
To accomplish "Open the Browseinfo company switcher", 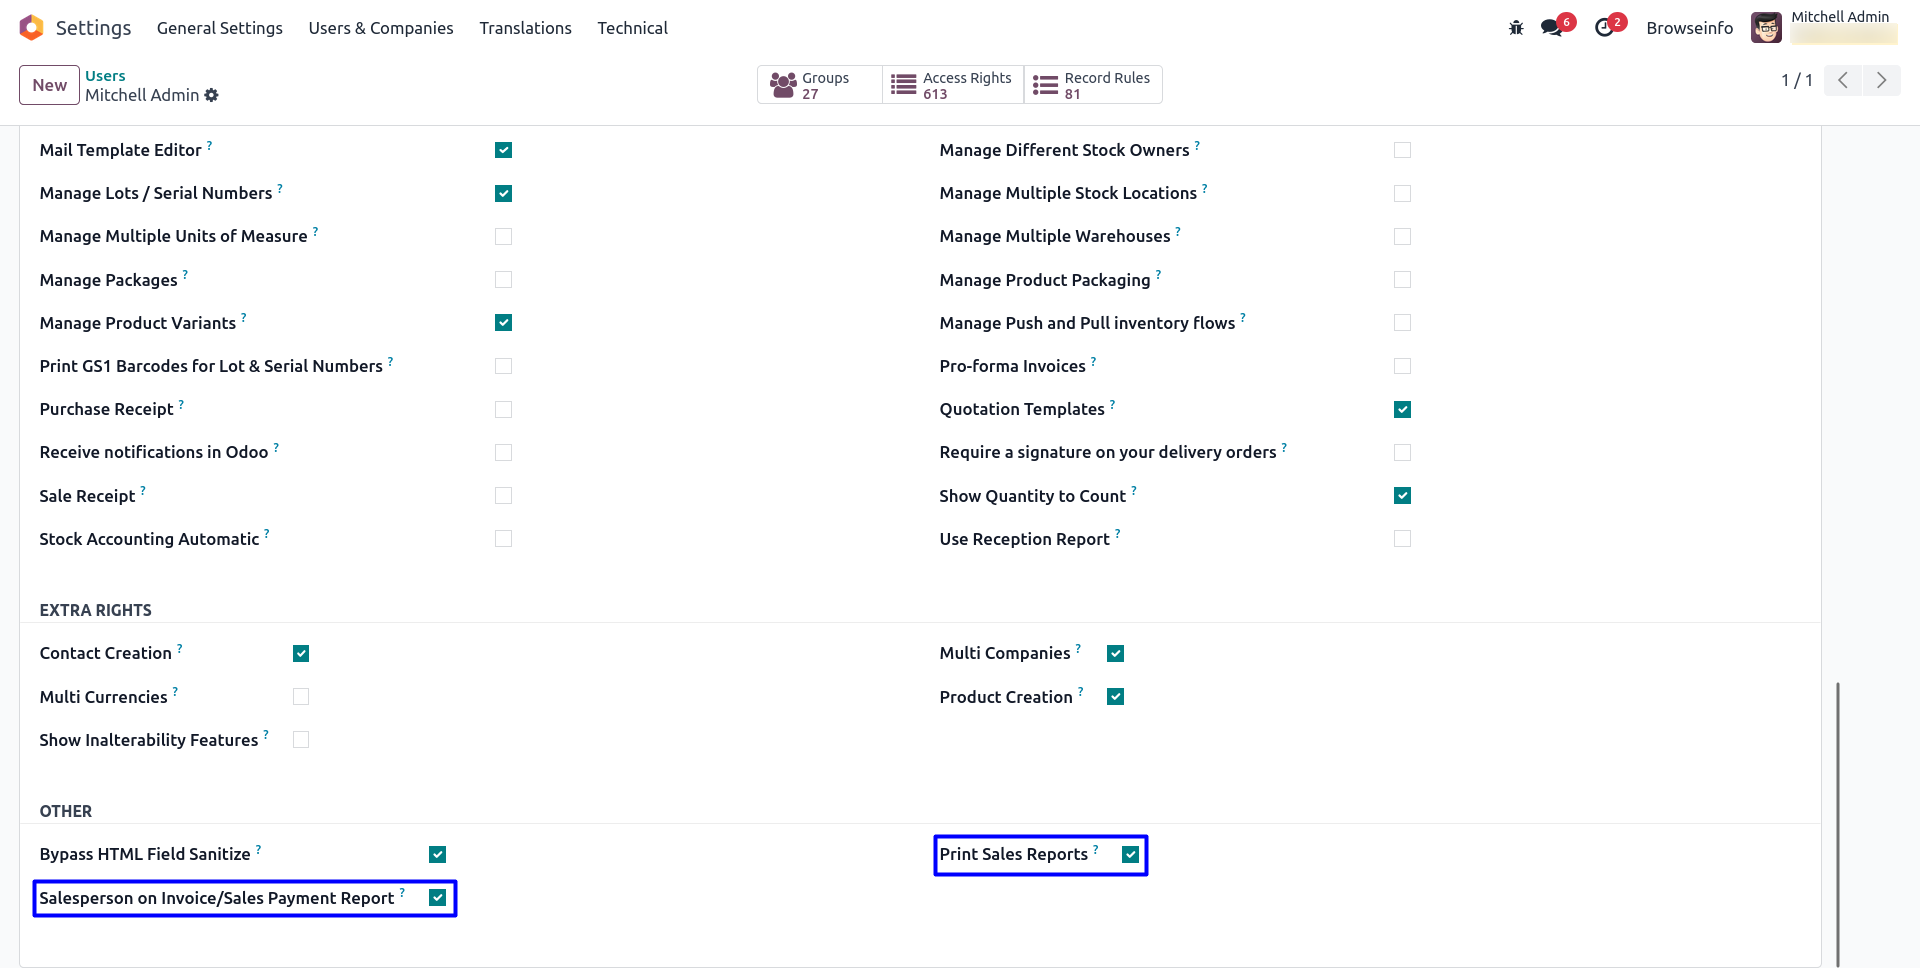I will (1689, 28).
